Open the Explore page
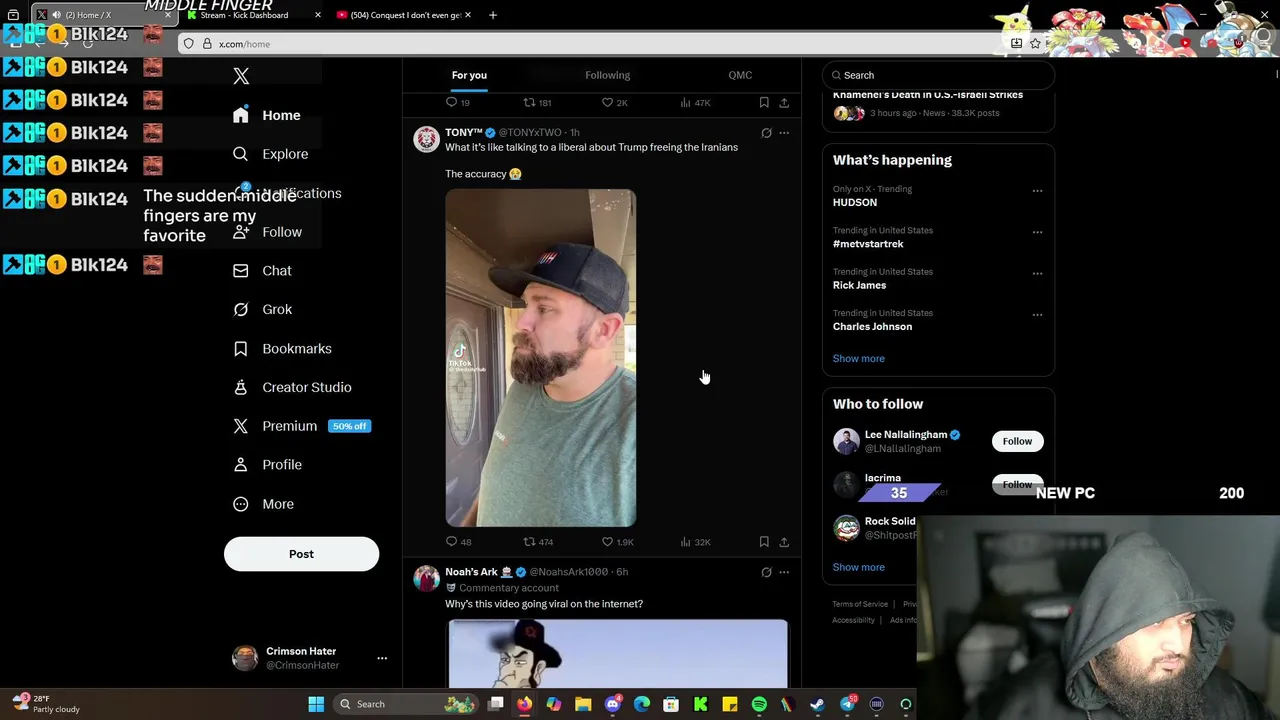Screen dimensions: 1280x720 pos(270,154)
